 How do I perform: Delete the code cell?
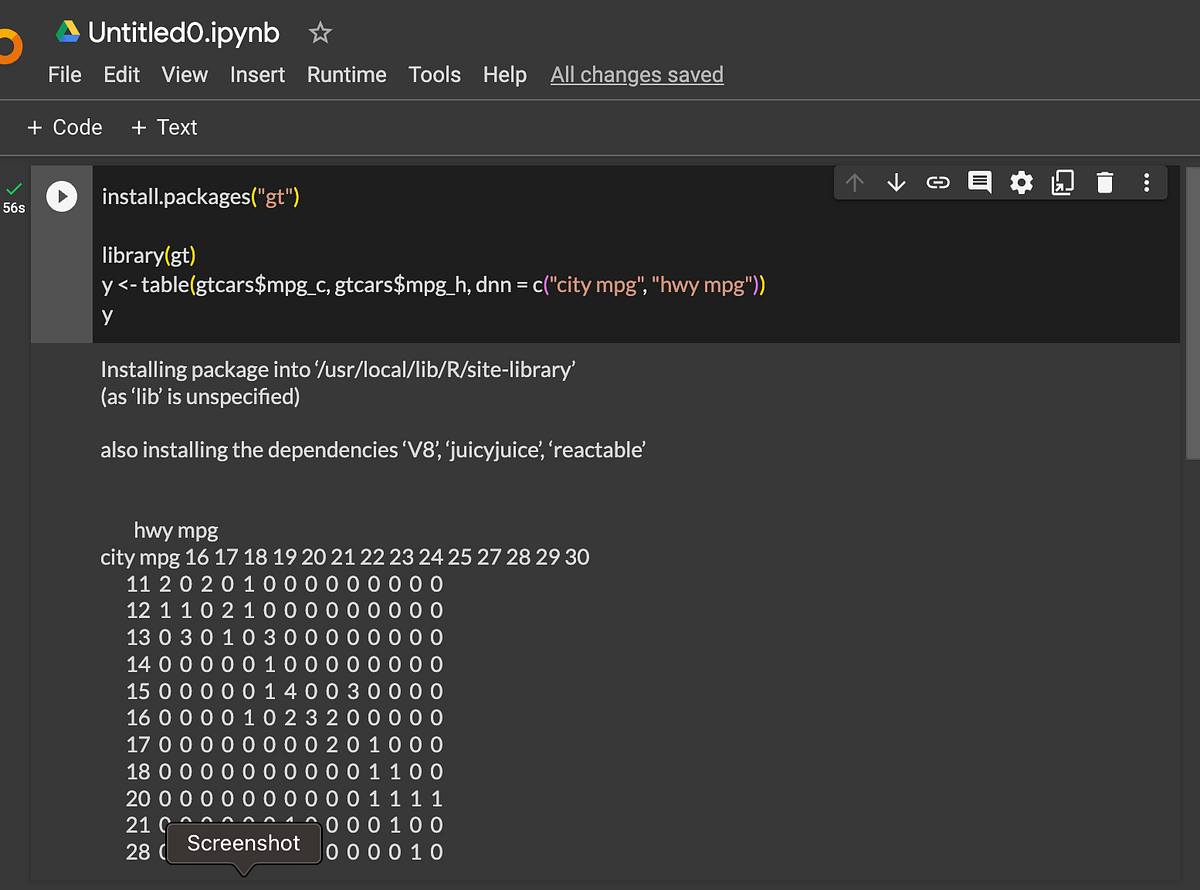(x=1104, y=182)
